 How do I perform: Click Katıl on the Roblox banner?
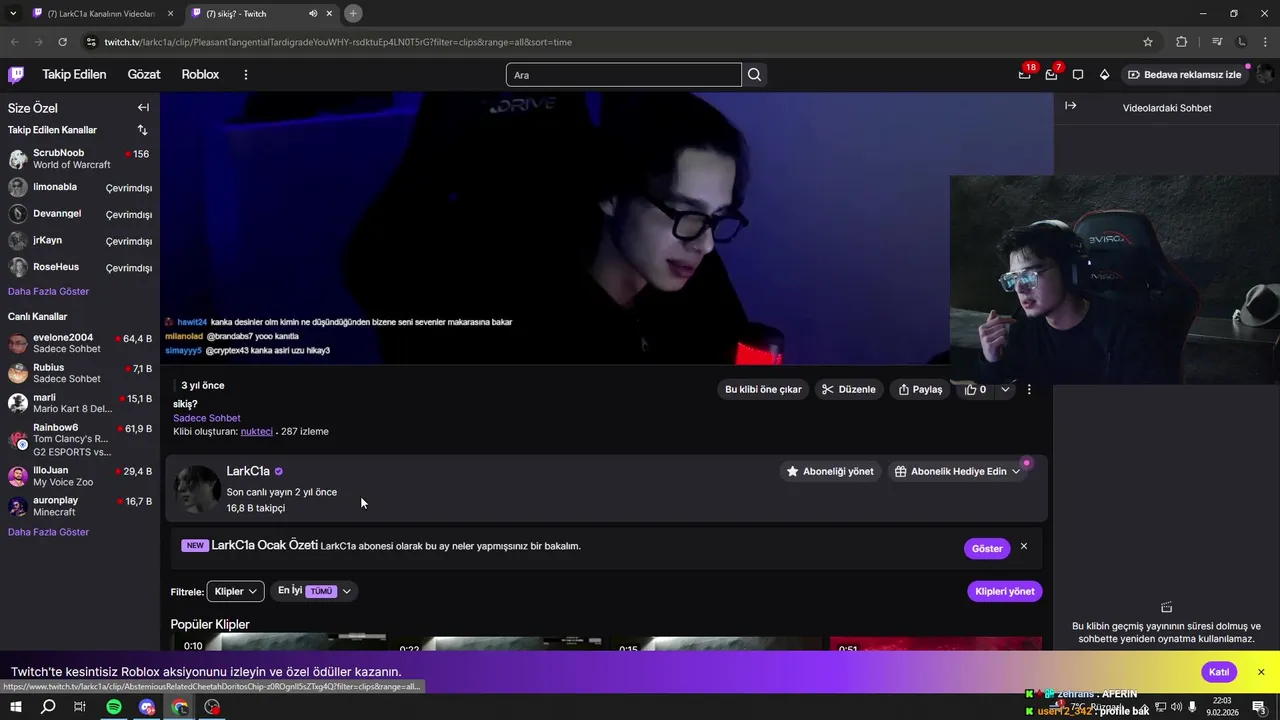pos(1219,672)
